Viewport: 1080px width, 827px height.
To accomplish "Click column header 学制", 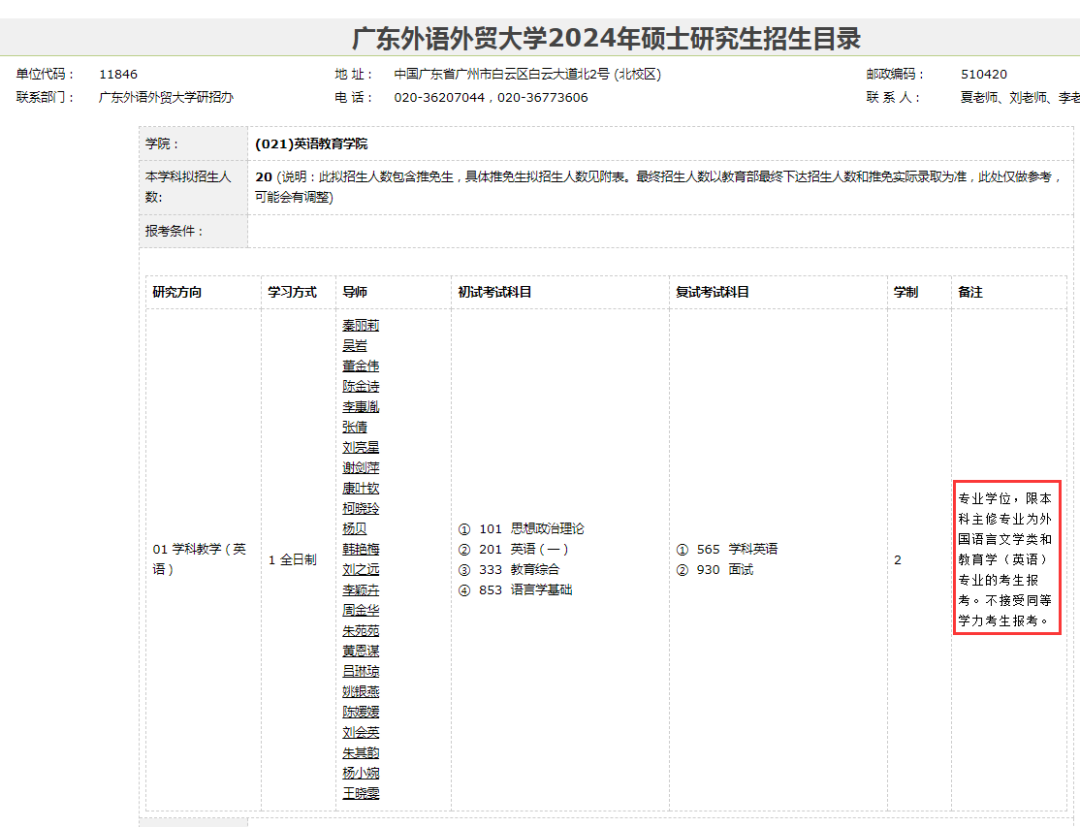I will pyautogui.click(x=906, y=292).
